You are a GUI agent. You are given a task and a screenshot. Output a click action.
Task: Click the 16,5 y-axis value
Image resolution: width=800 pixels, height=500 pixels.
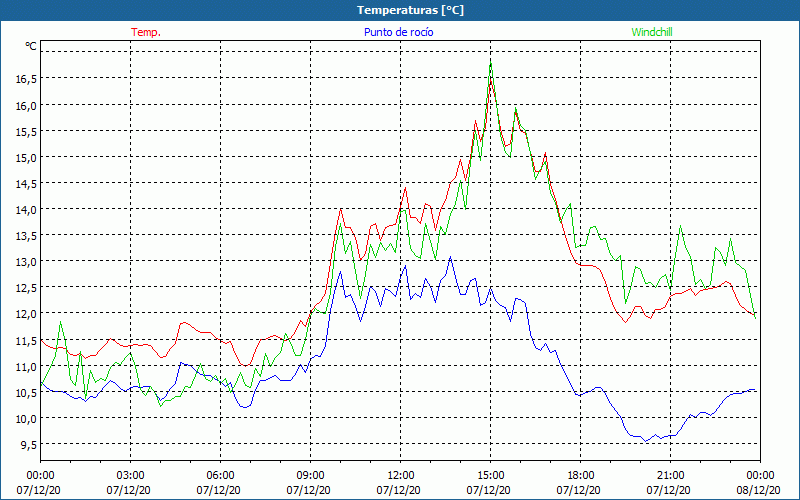(x=26, y=79)
